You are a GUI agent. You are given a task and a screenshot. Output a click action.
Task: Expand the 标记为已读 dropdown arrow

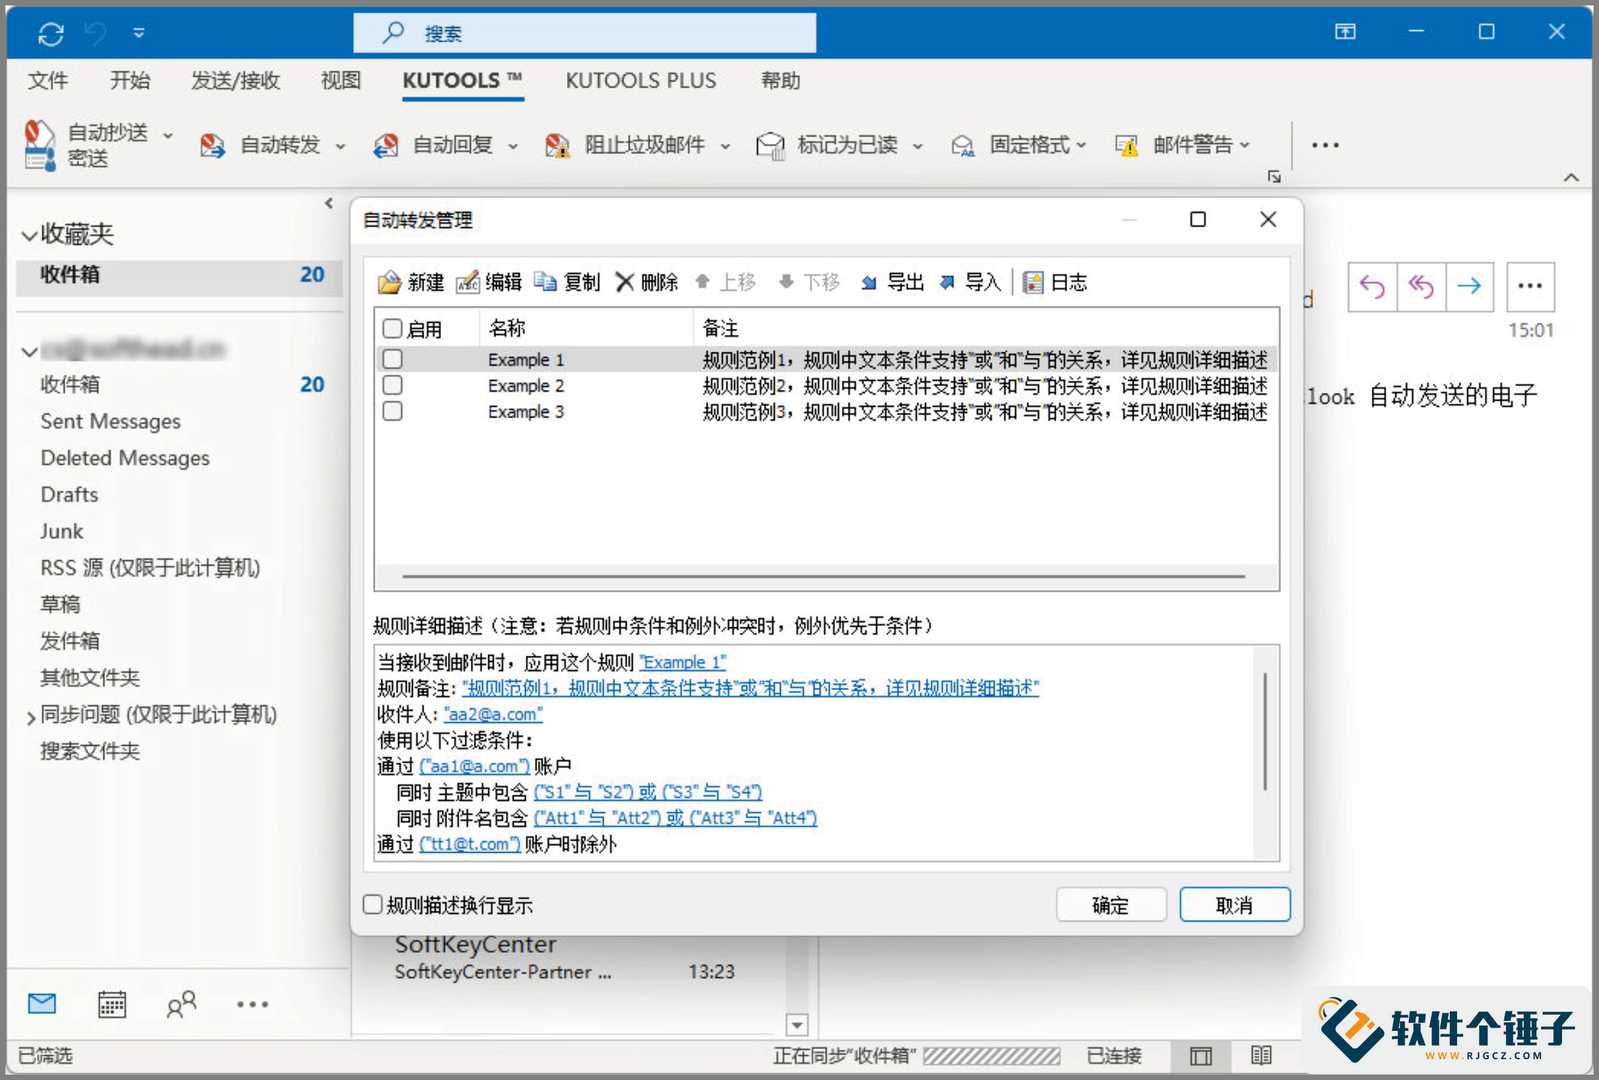[917, 146]
